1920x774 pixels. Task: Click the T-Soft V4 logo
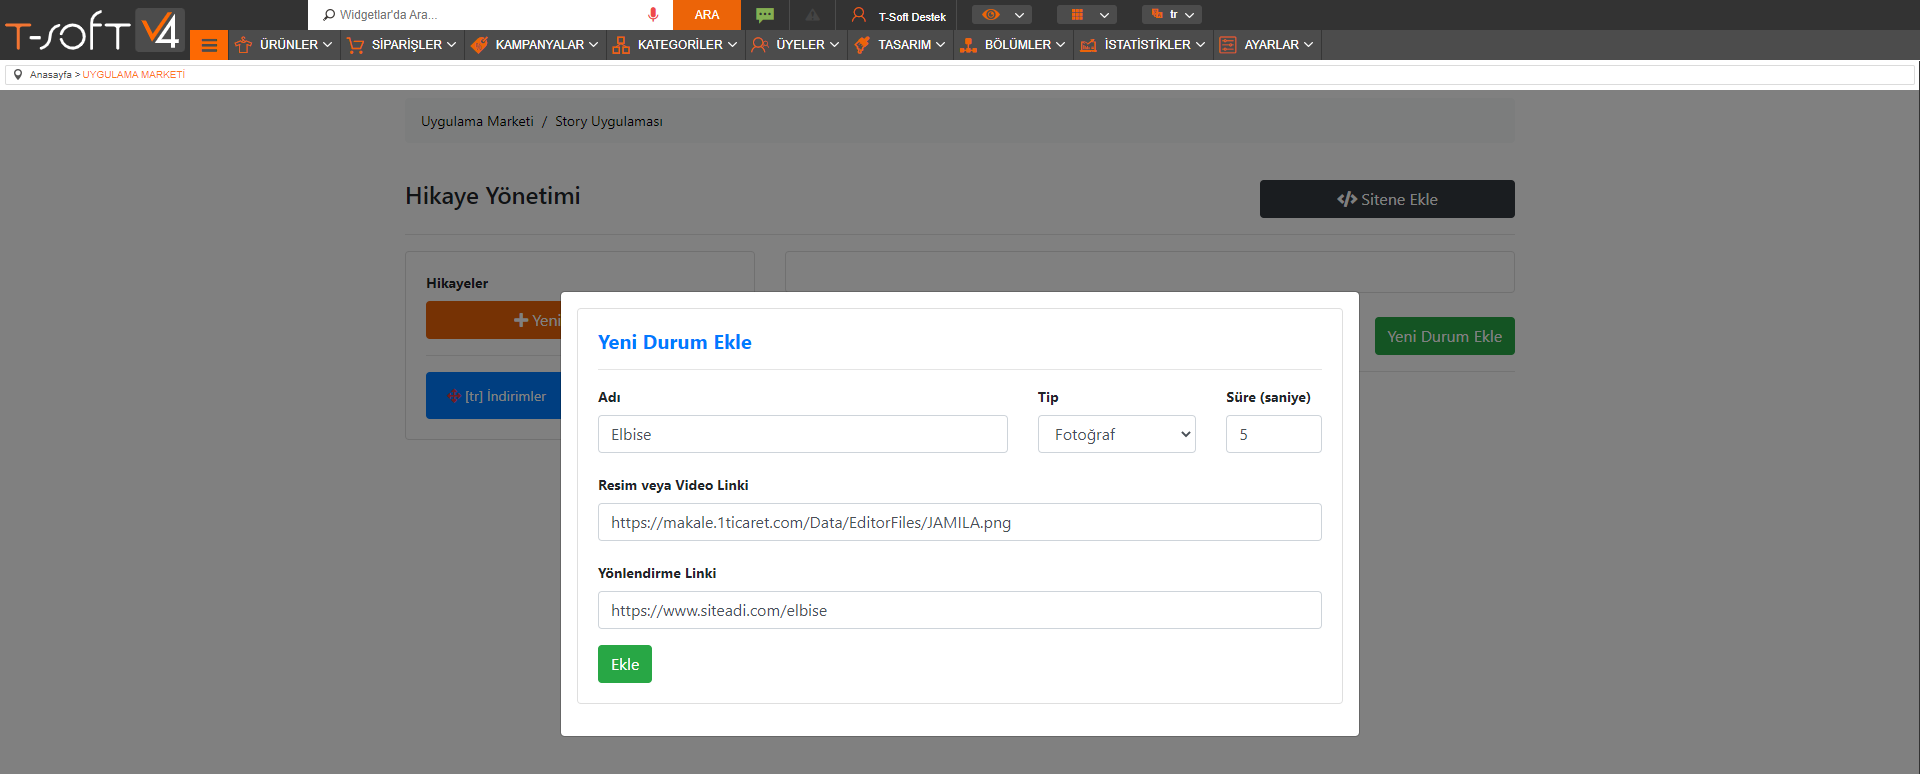pos(94,30)
